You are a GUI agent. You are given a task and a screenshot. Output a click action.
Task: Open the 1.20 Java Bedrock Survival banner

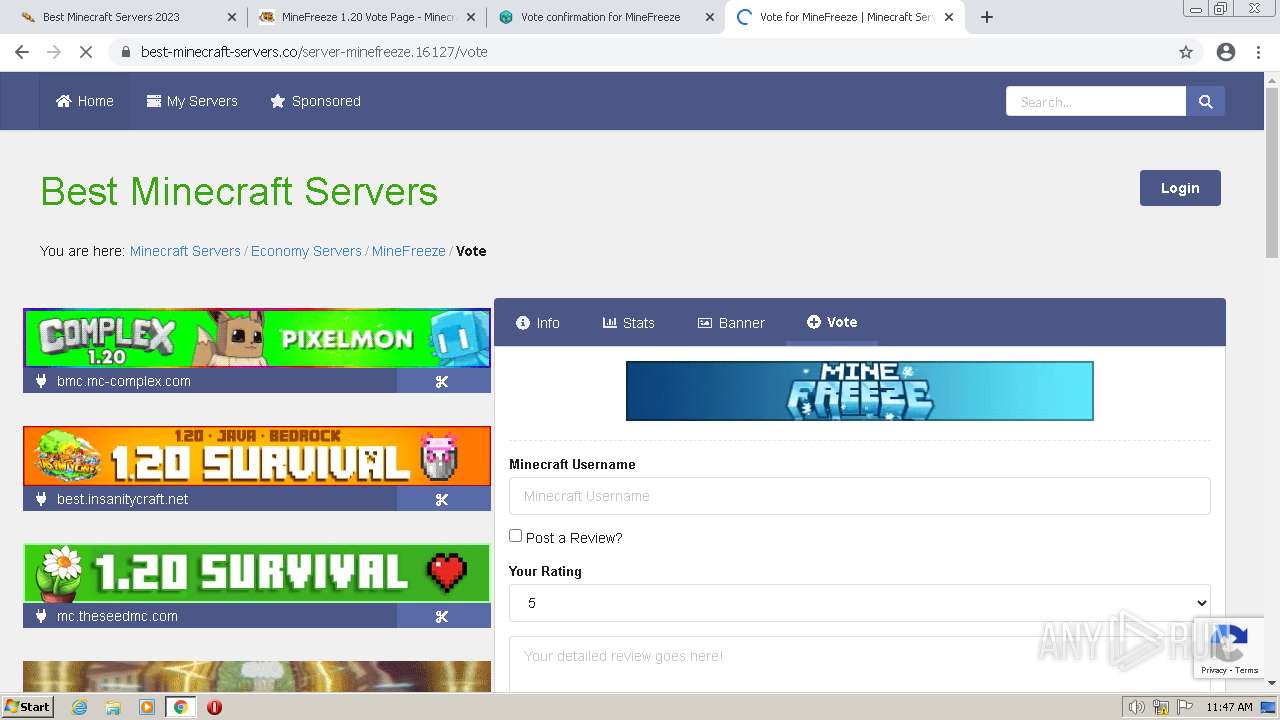click(257, 456)
